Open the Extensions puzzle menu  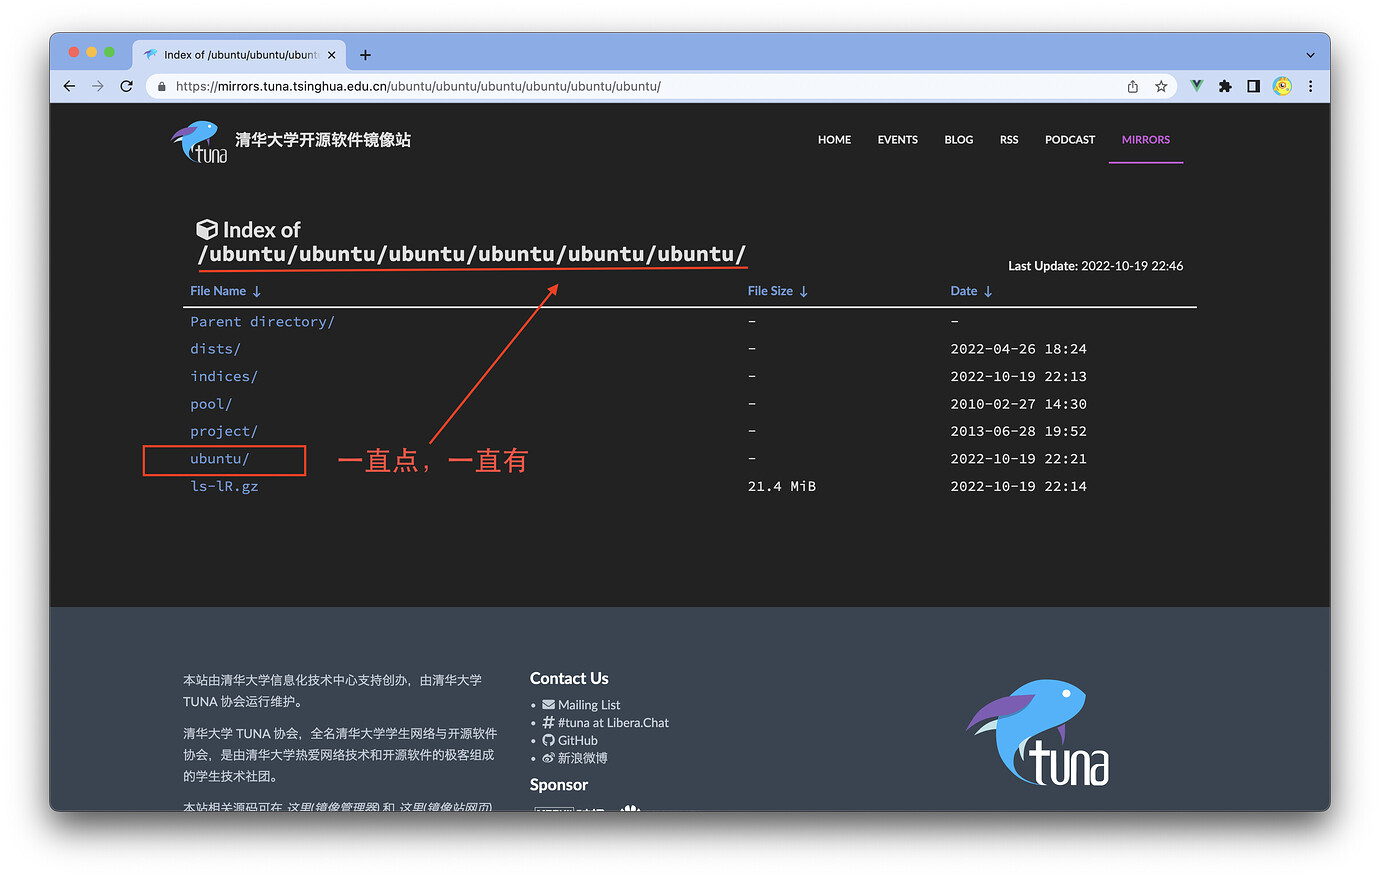pos(1225,86)
